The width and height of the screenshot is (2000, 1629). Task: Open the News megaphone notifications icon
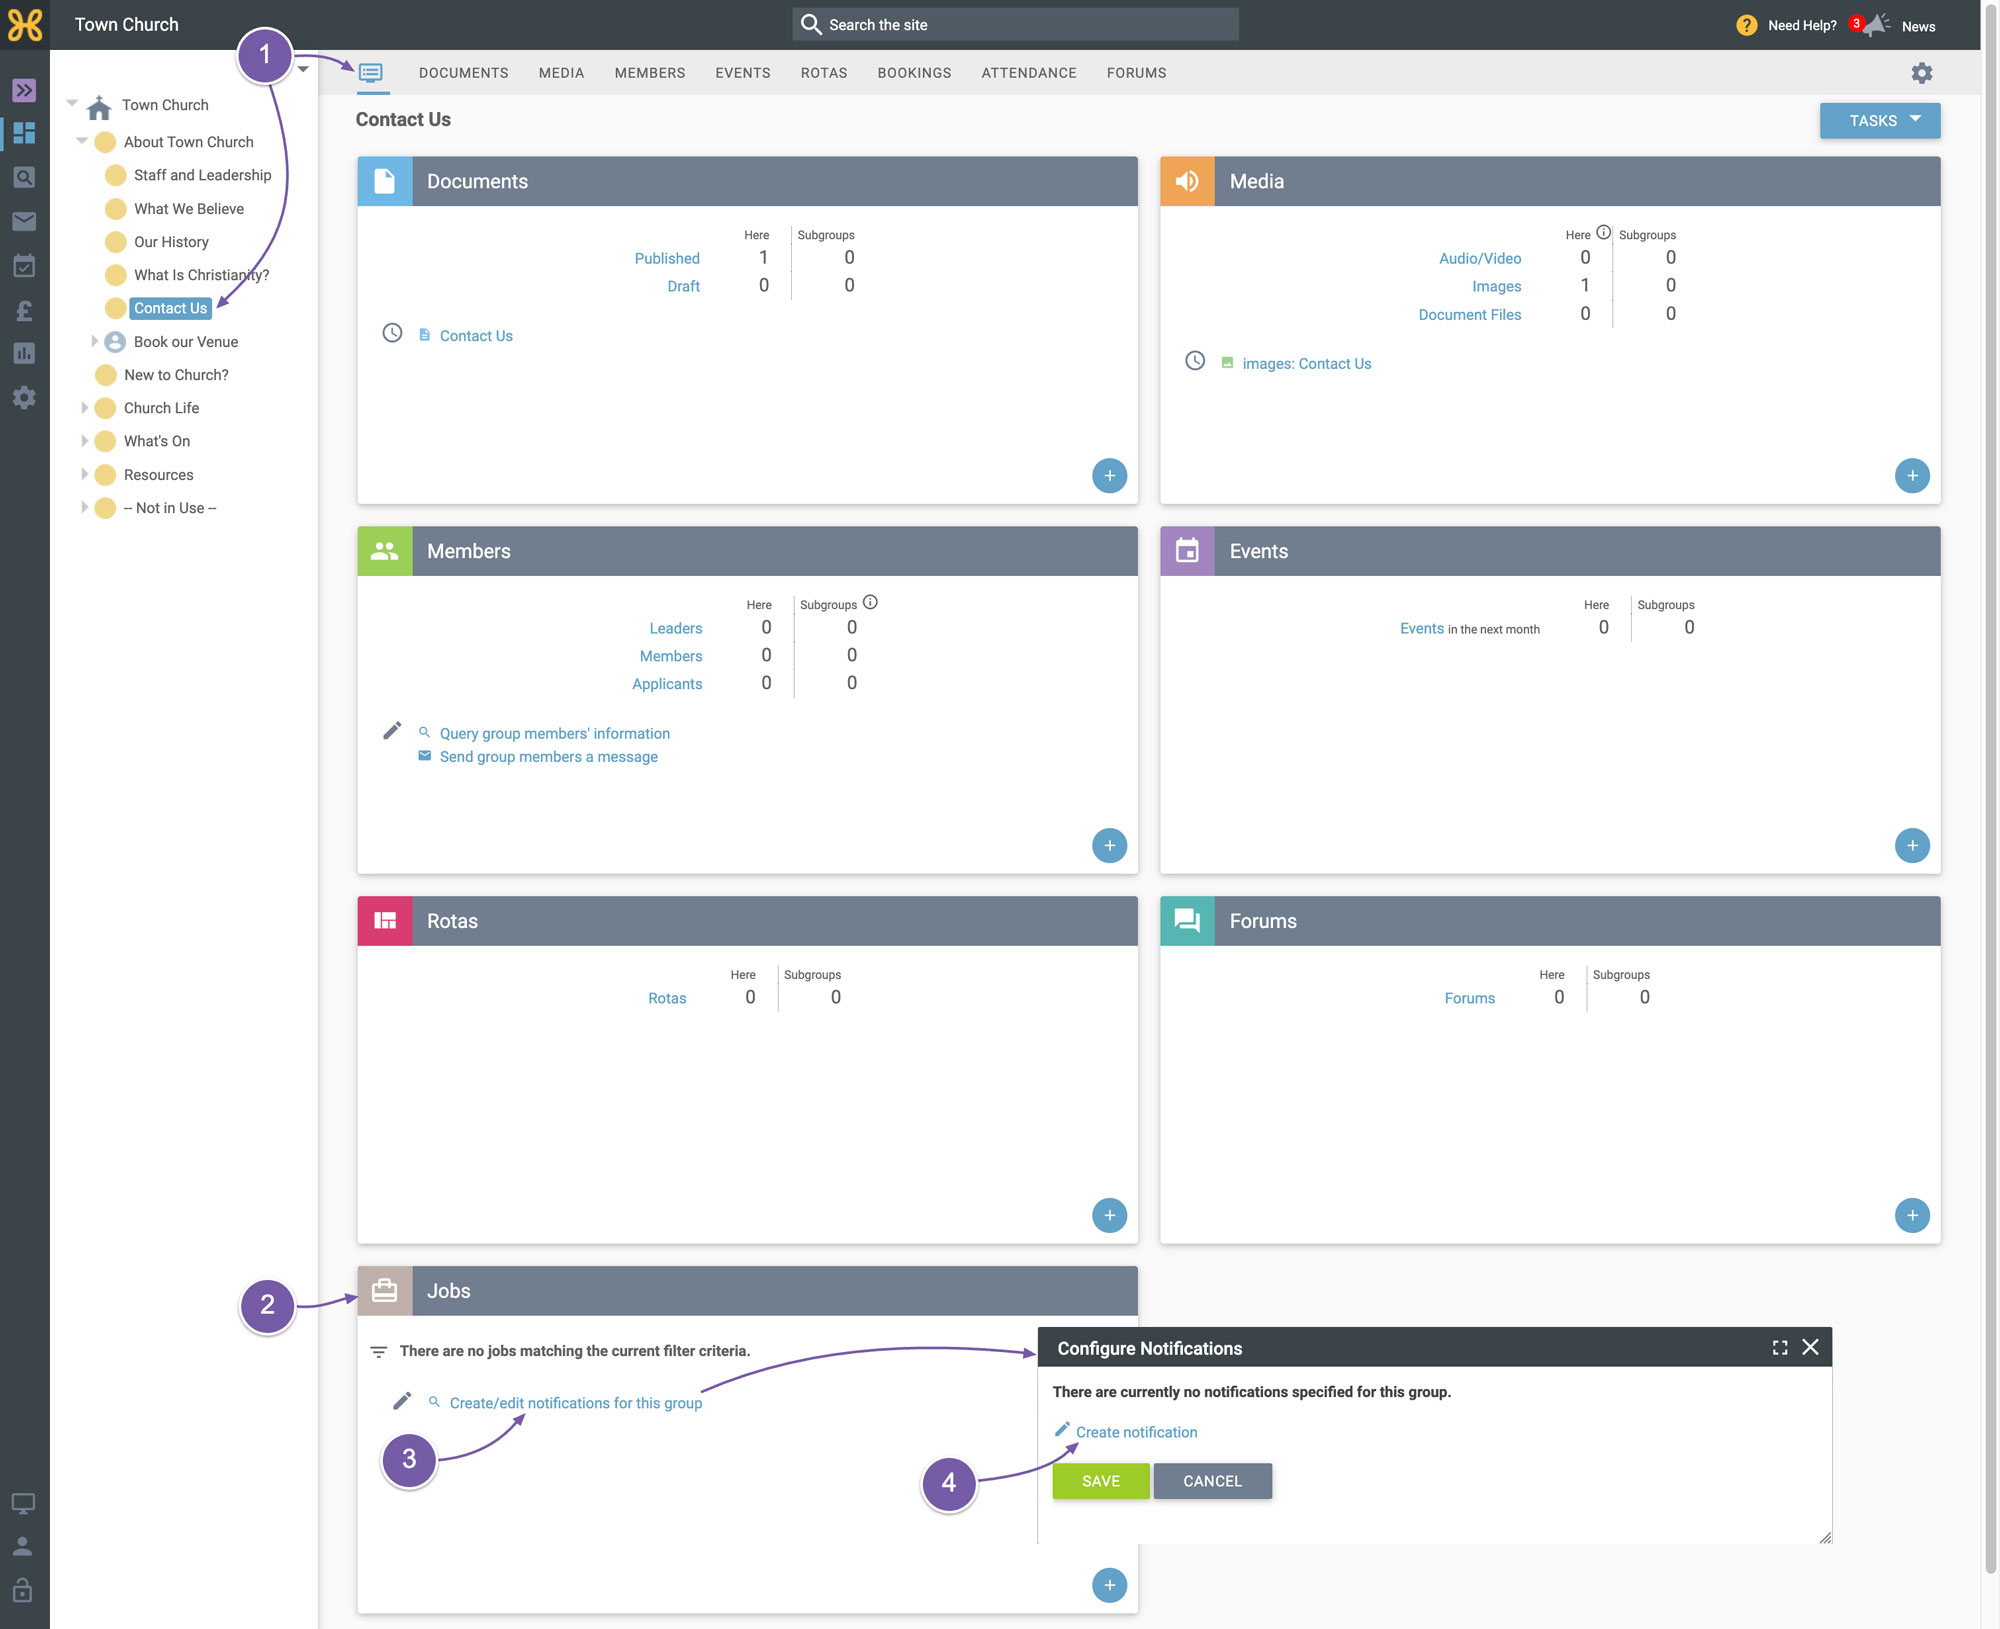click(x=1875, y=25)
